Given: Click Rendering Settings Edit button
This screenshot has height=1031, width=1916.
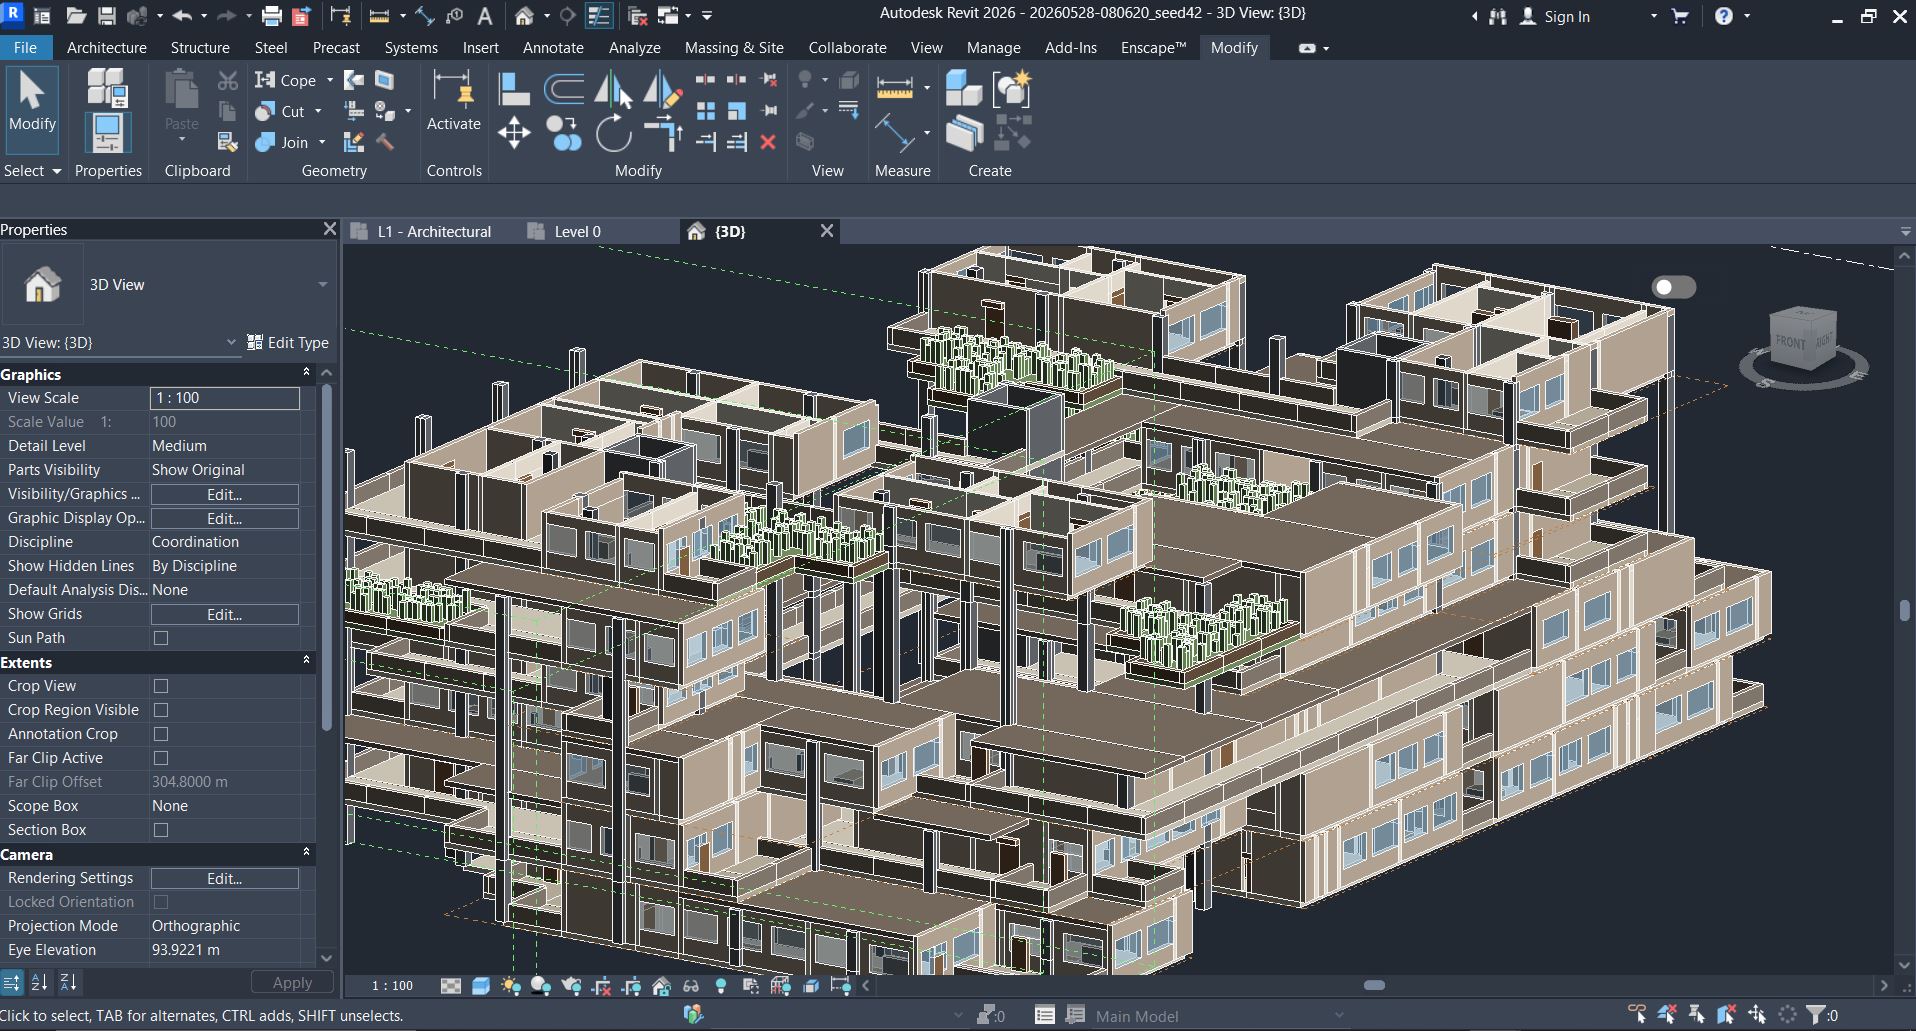Looking at the screenshot, I should click(224, 878).
